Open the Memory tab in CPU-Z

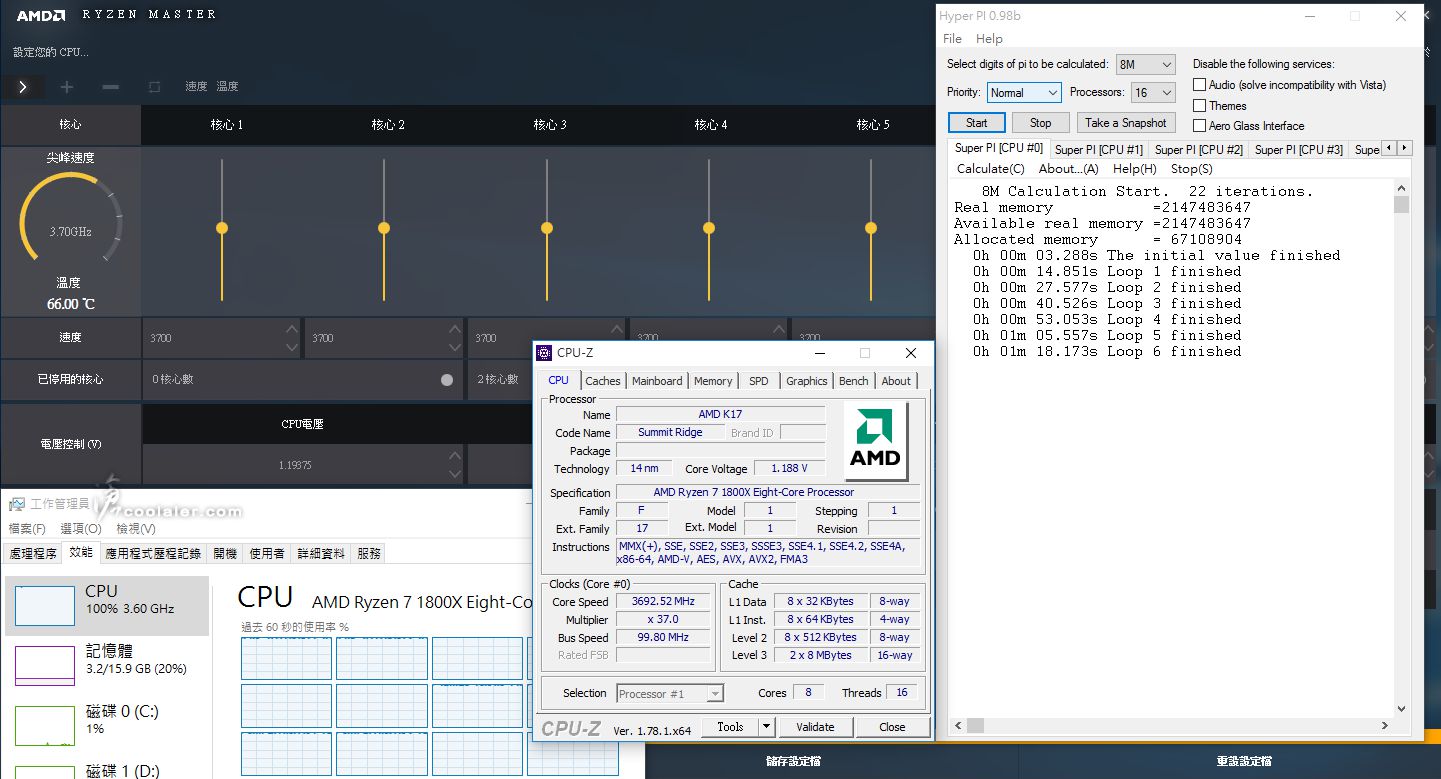713,381
